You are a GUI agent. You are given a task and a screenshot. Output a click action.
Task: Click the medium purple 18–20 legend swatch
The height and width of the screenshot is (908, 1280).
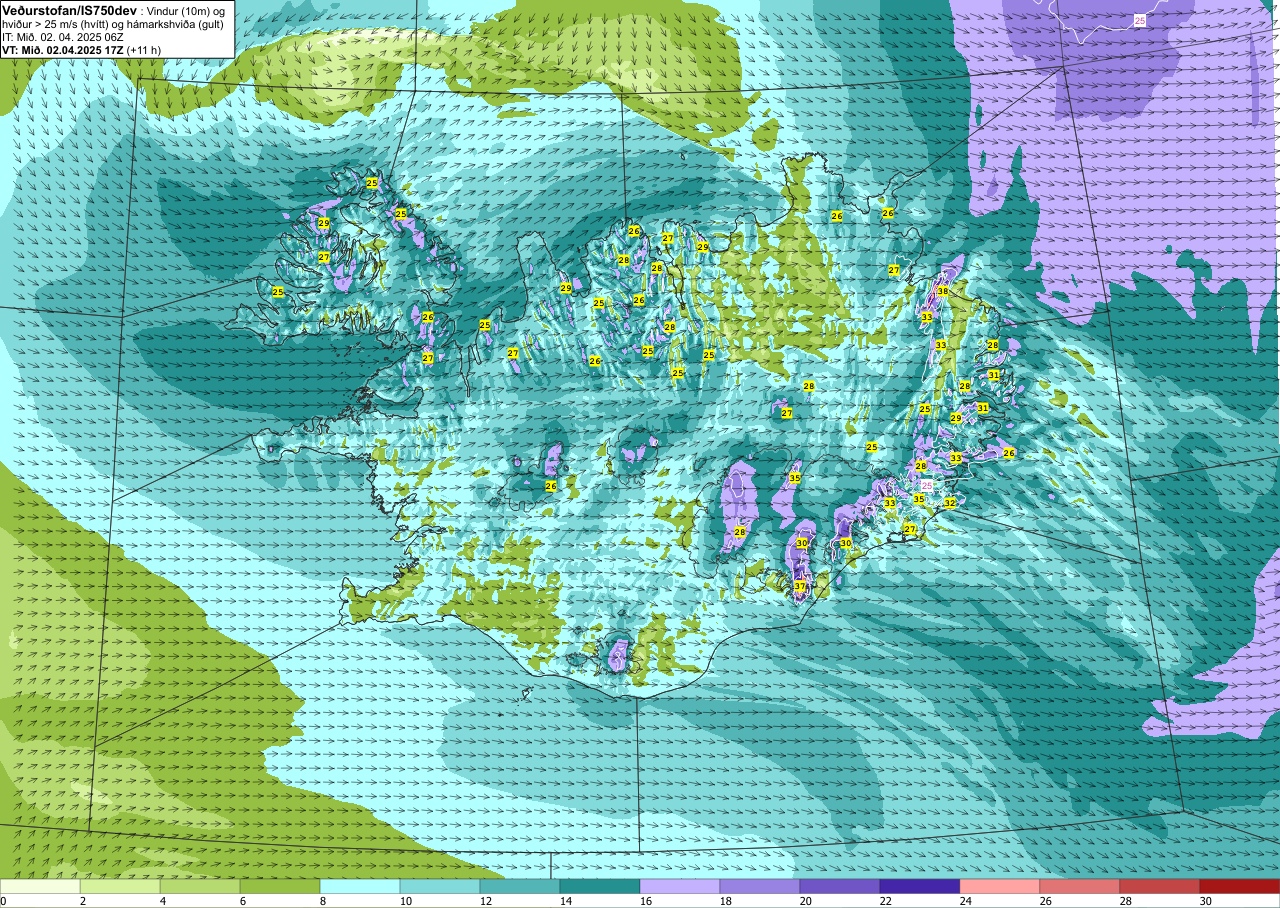pyautogui.click(x=760, y=886)
